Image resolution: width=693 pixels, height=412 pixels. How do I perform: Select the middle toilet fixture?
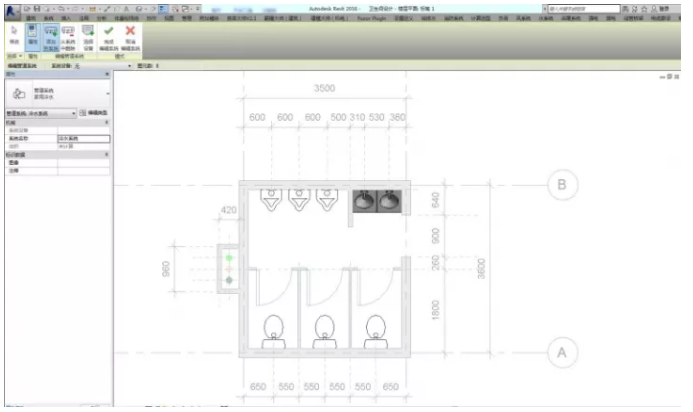coord(325,332)
